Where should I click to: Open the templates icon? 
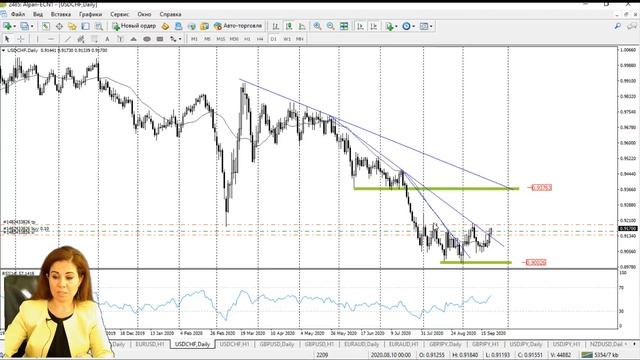(424, 26)
